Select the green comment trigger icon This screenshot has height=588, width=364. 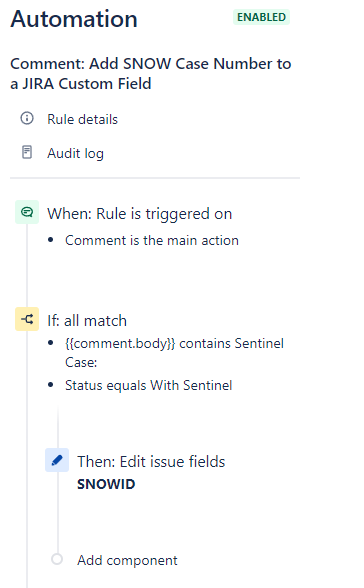27,212
